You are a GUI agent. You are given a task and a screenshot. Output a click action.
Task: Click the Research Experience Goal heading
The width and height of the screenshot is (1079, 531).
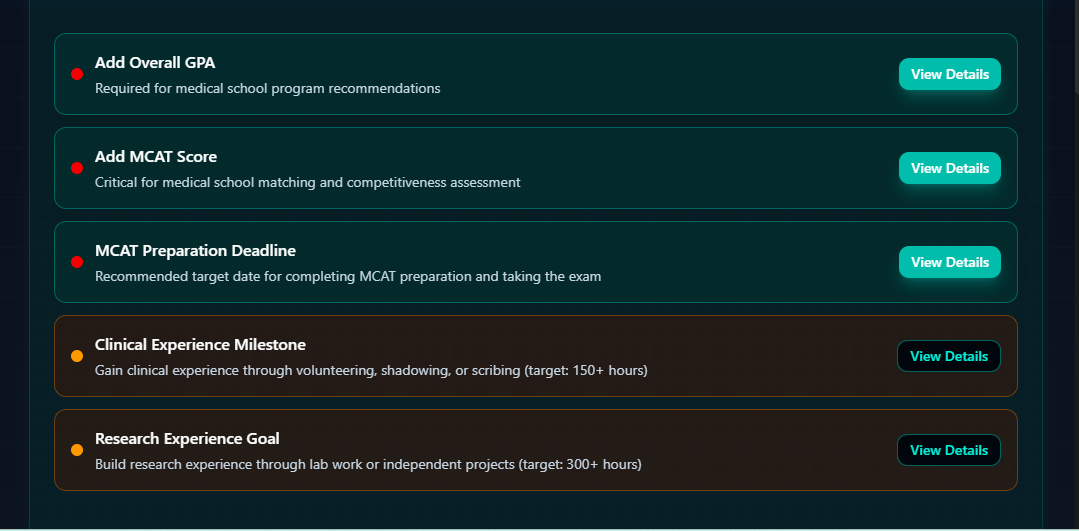click(187, 439)
